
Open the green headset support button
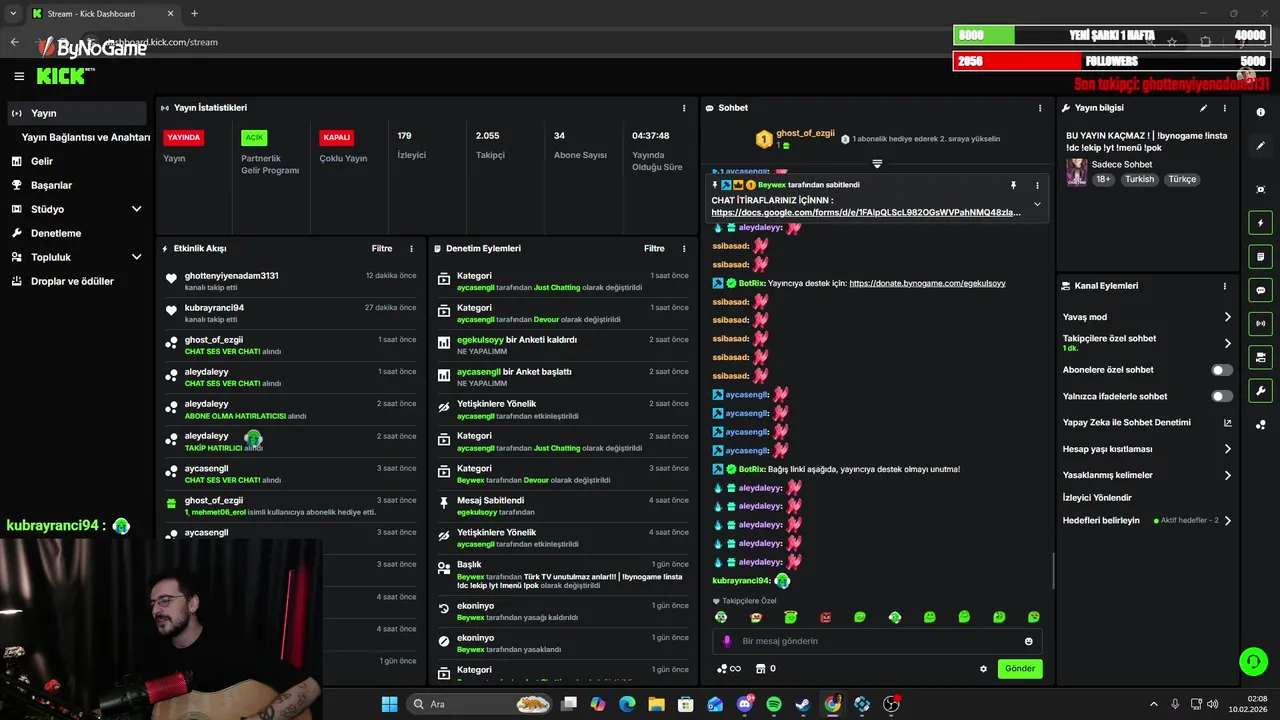(1253, 661)
